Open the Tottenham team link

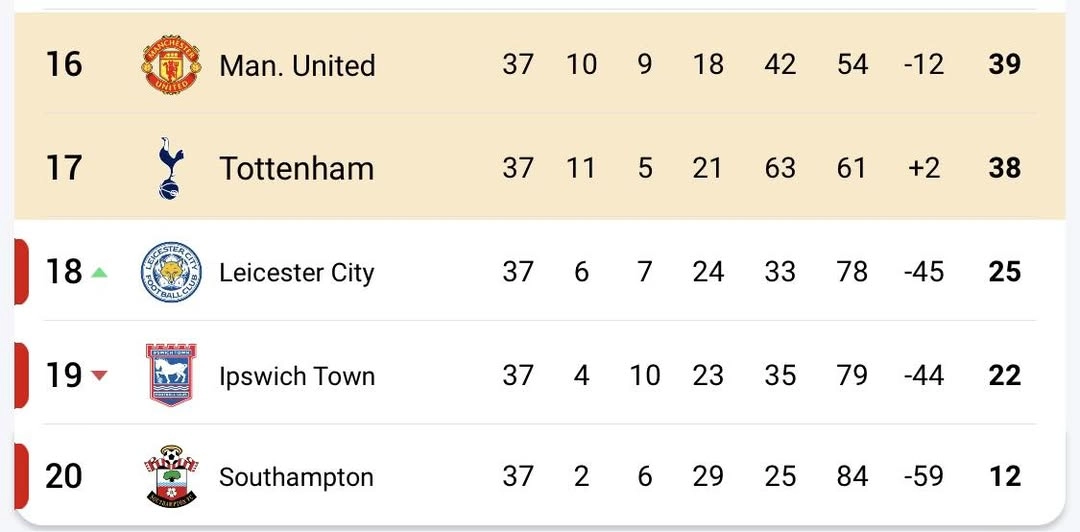[296, 169]
